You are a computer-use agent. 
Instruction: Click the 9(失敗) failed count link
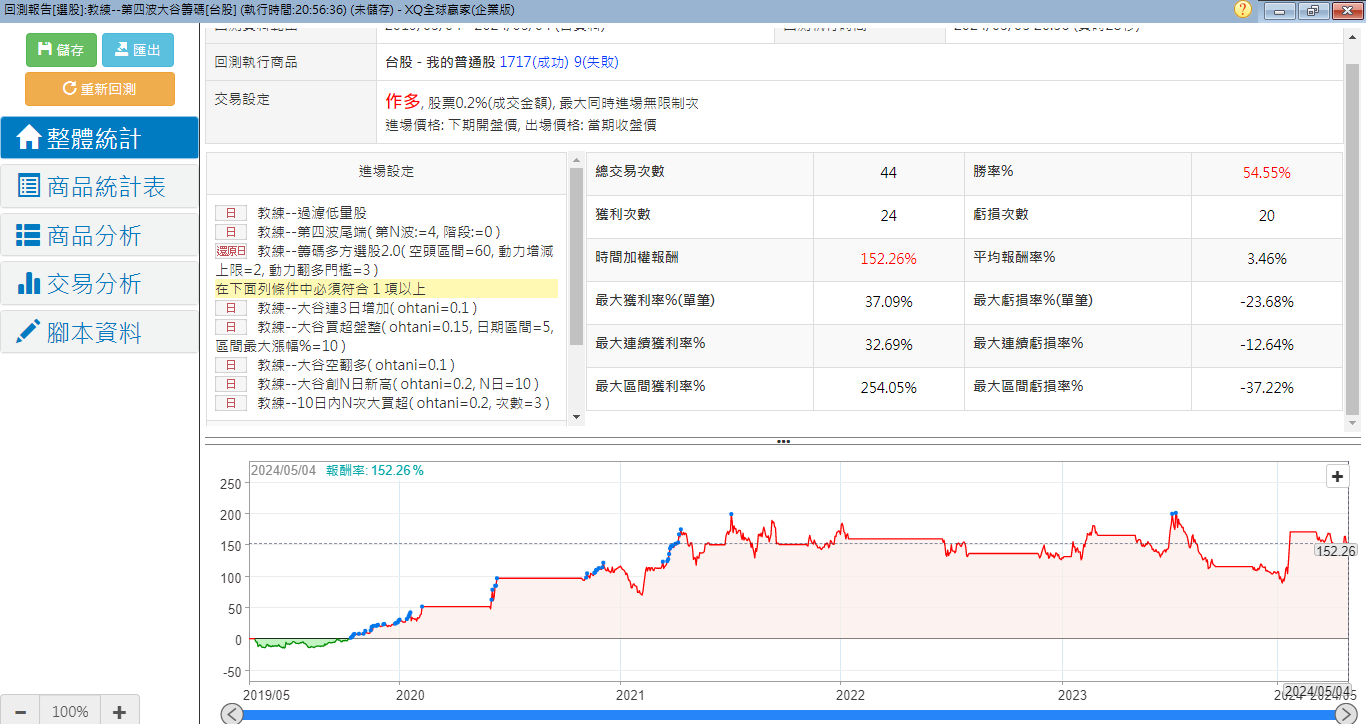[596, 62]
